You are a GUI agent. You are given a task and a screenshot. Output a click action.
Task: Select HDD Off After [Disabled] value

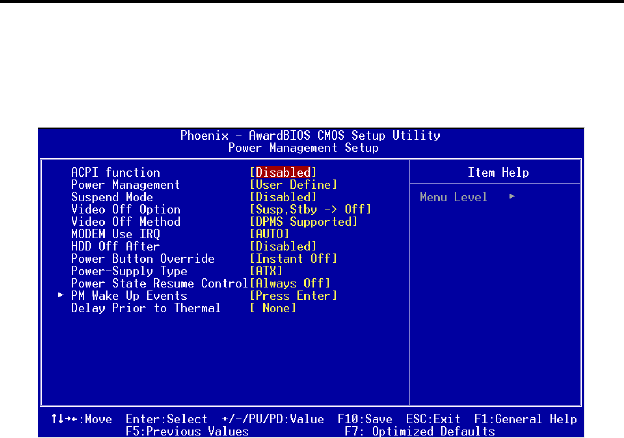pyautogui.click(x=283, y=247)
